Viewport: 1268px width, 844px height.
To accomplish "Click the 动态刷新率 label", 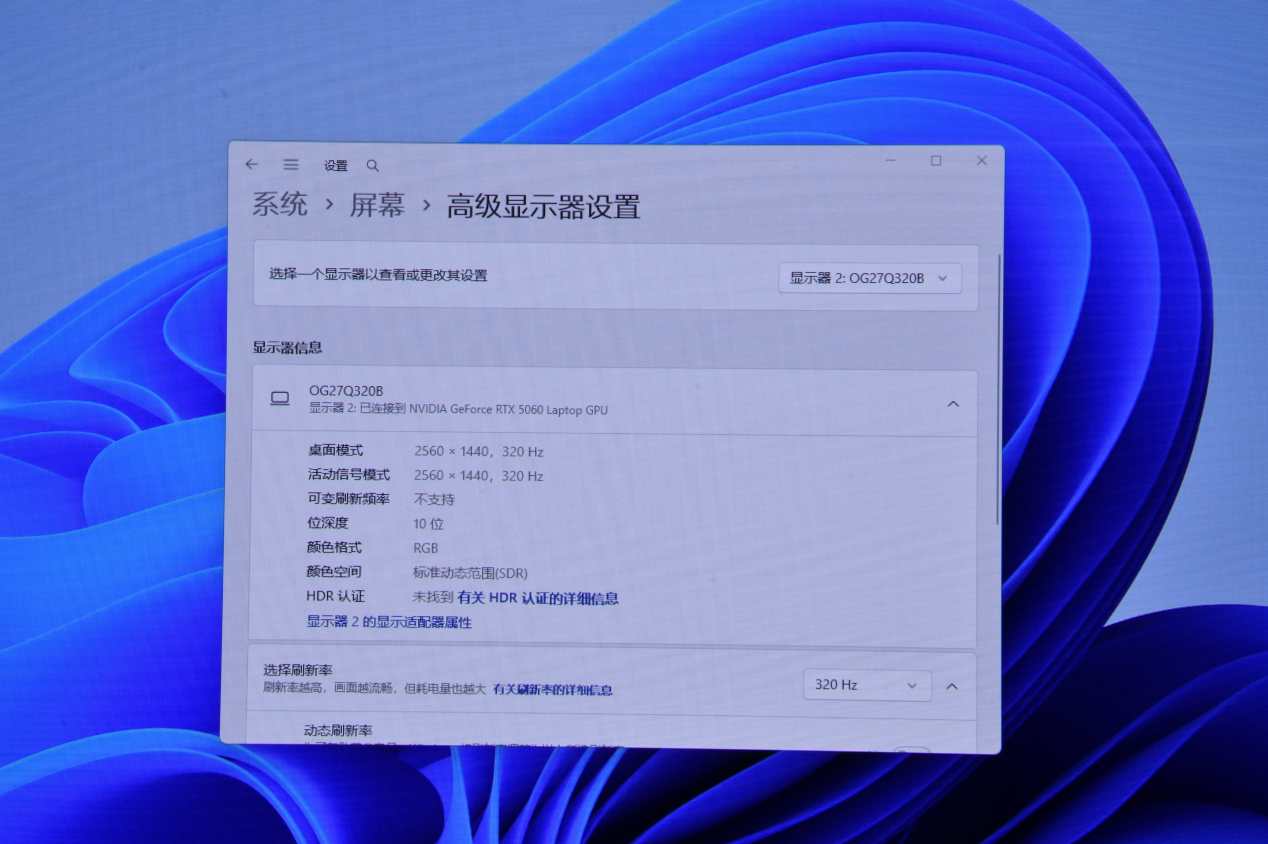I will coord(338,731).
